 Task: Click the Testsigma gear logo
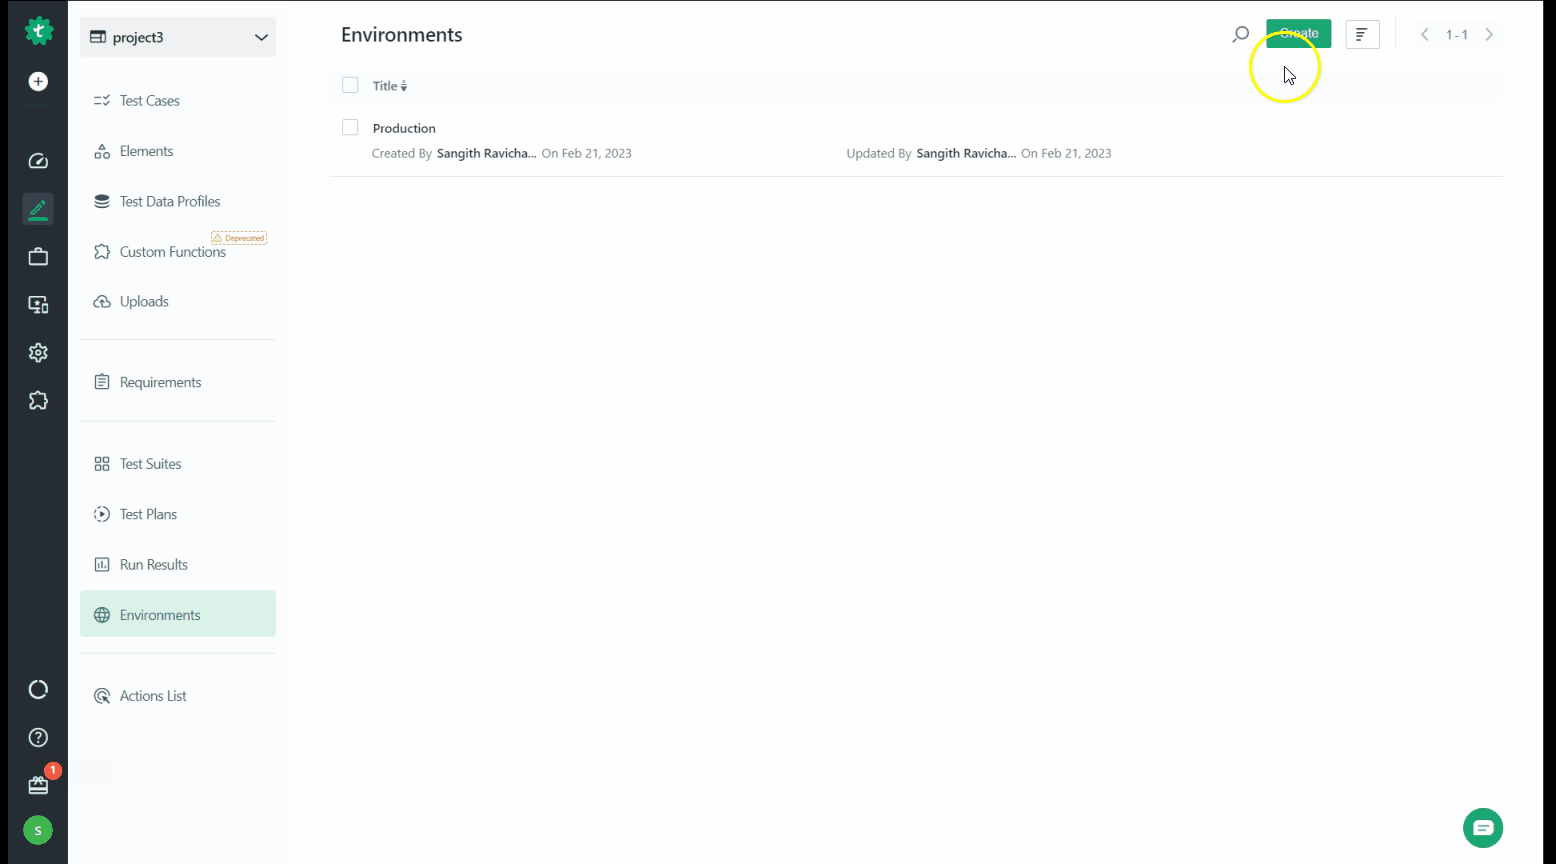[x=38, y=31]
